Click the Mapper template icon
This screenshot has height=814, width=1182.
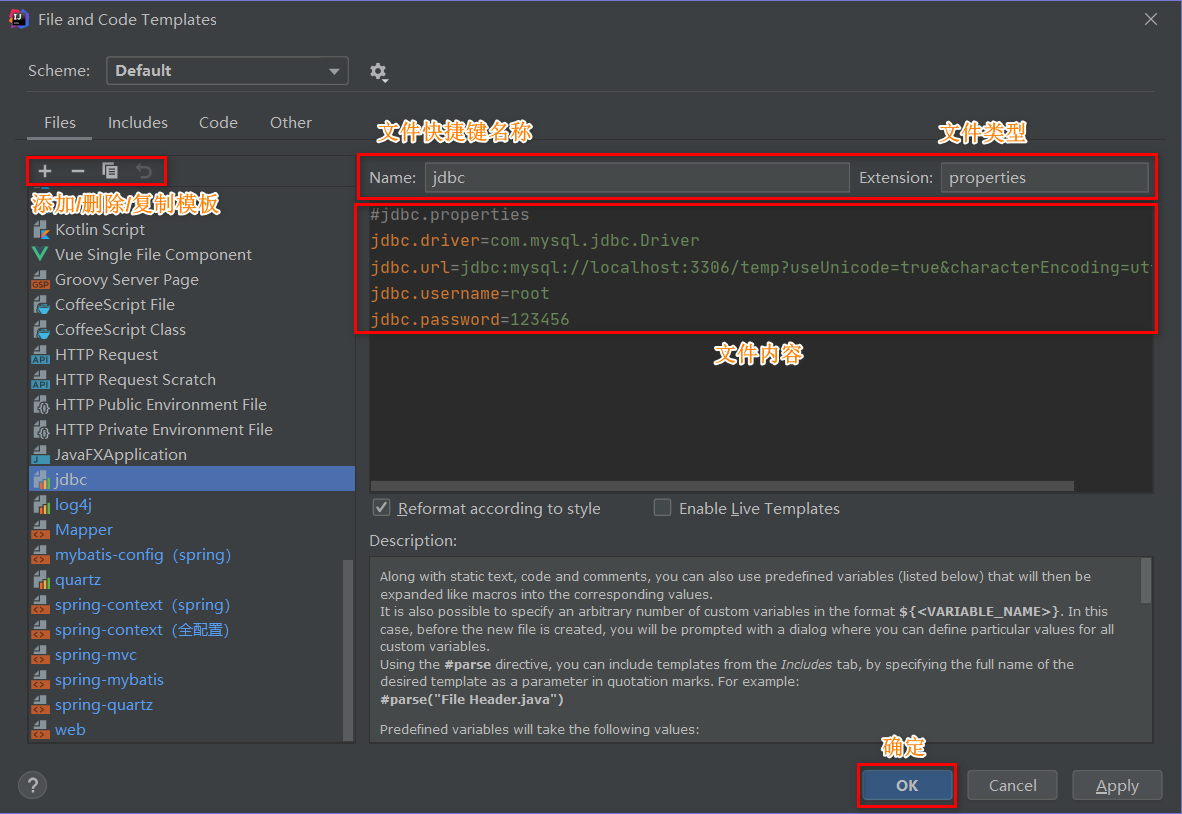click(x=41, y=530)
